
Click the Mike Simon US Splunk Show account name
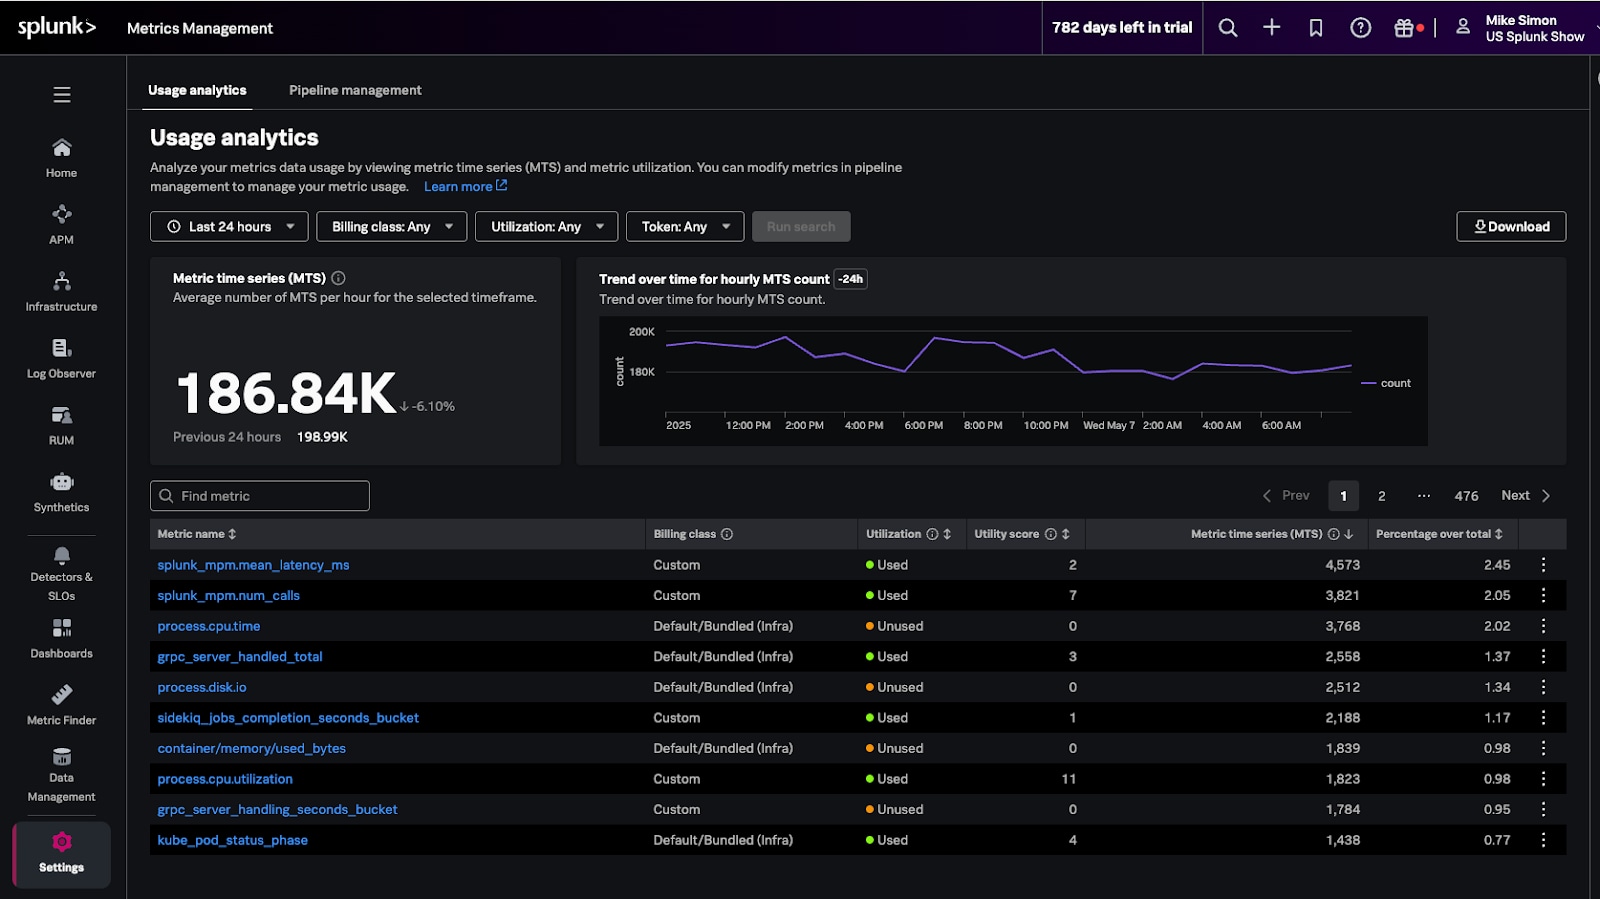[x=1534, y=28]
